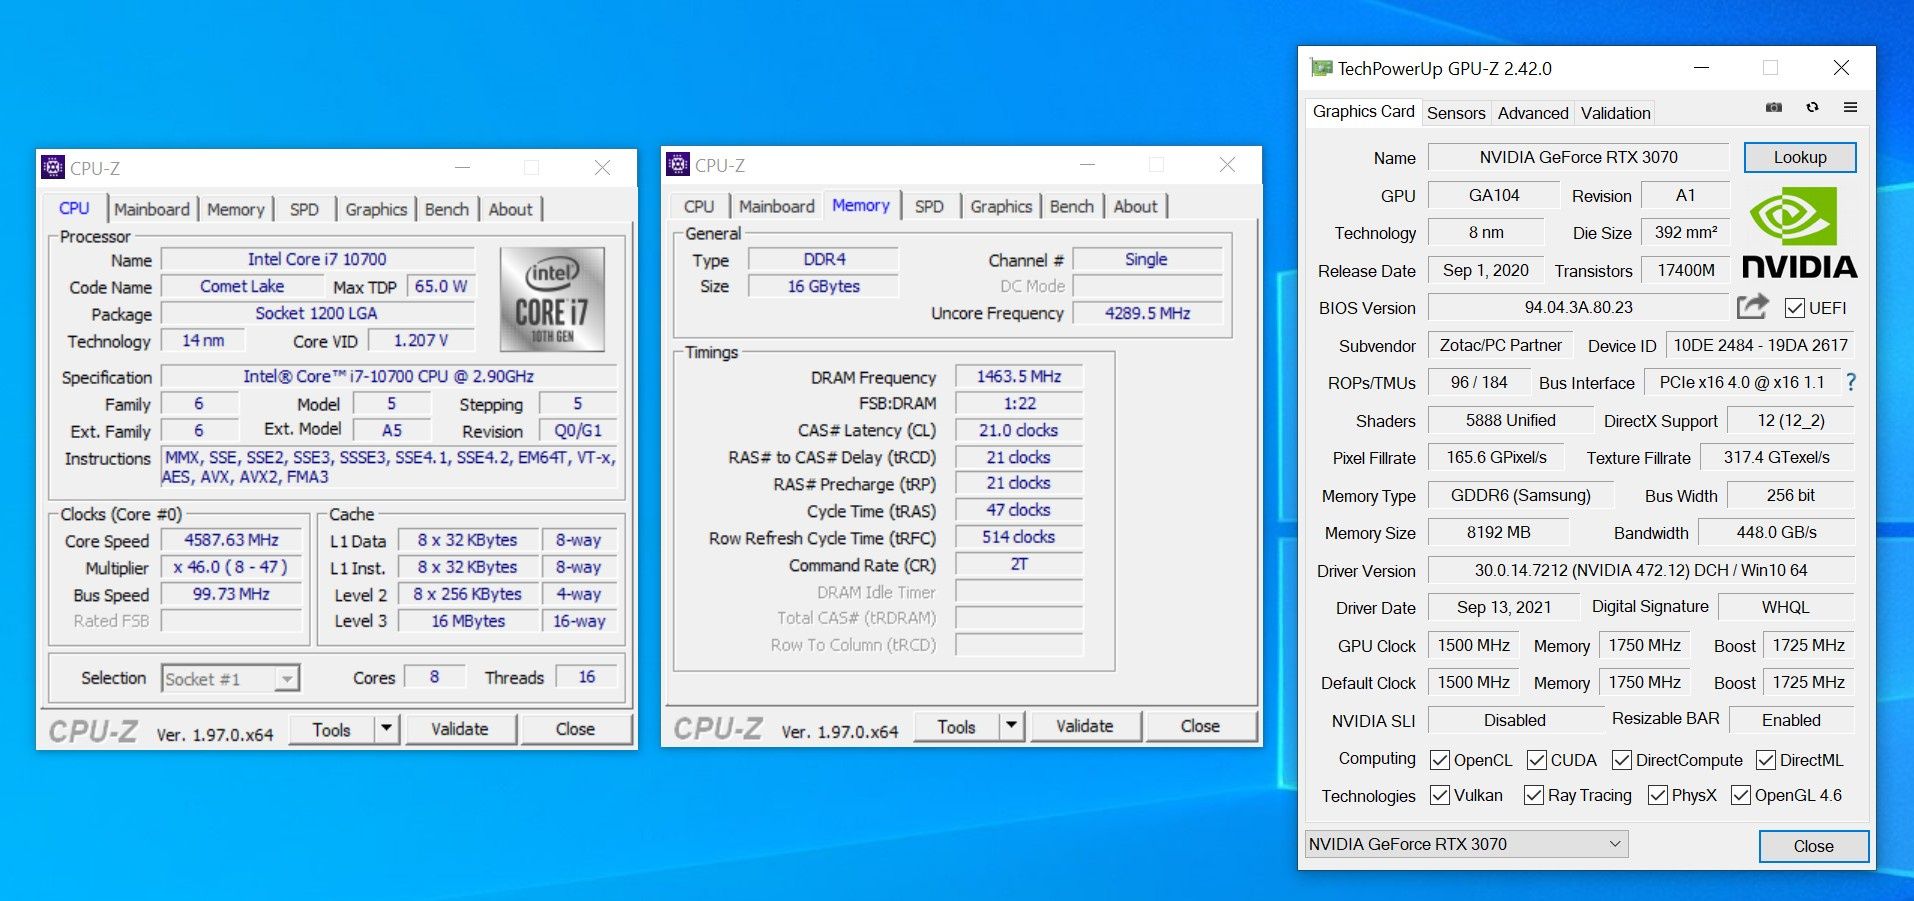The image size is (1914, 901).
Task: Click the GPU Name field in GPU-Z
Action: (x=1579, y=157)
